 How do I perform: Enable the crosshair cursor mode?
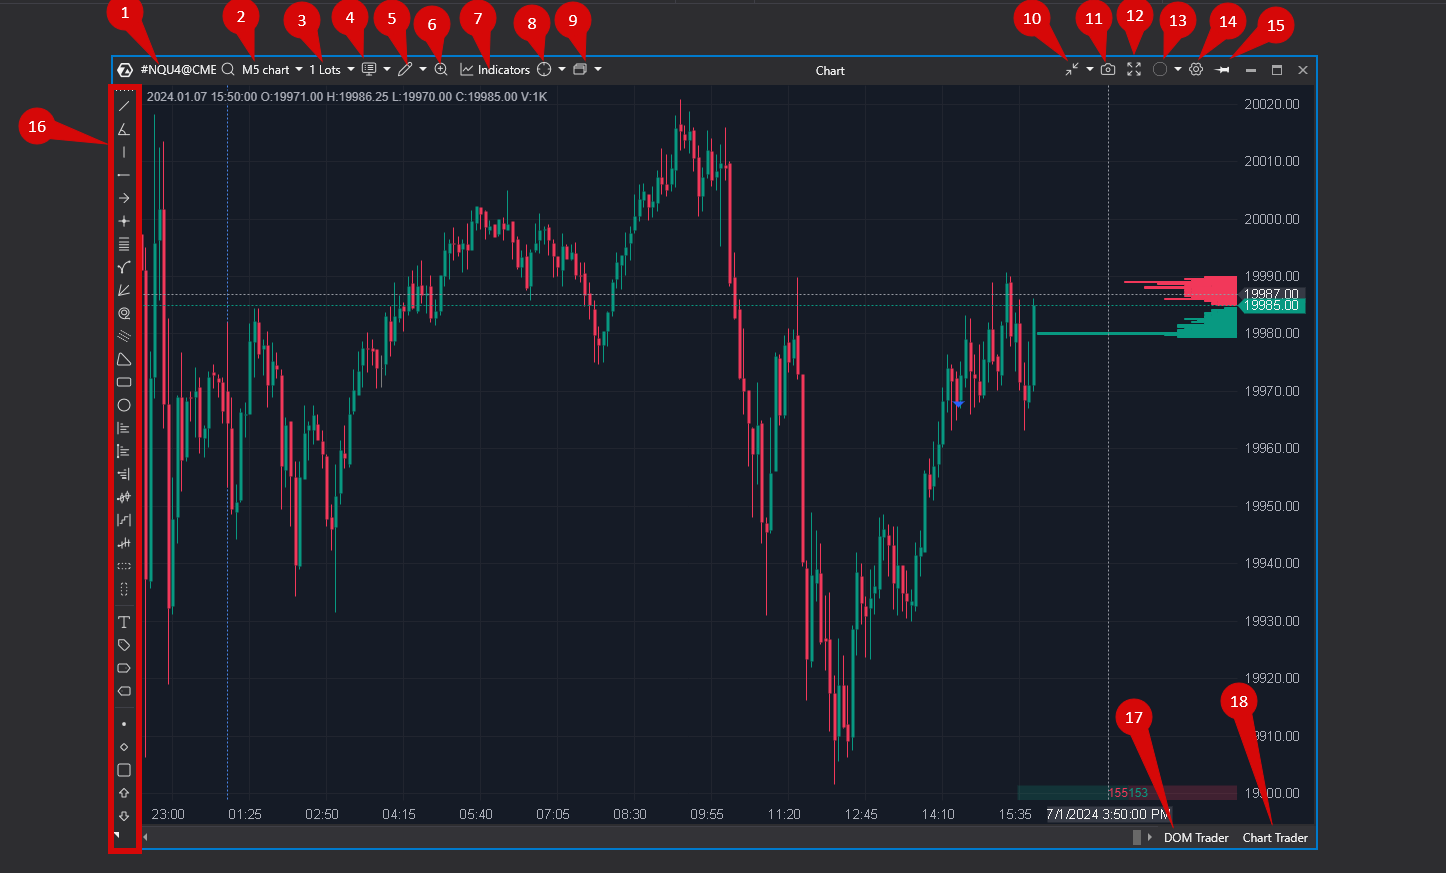(x=545, y=69)
